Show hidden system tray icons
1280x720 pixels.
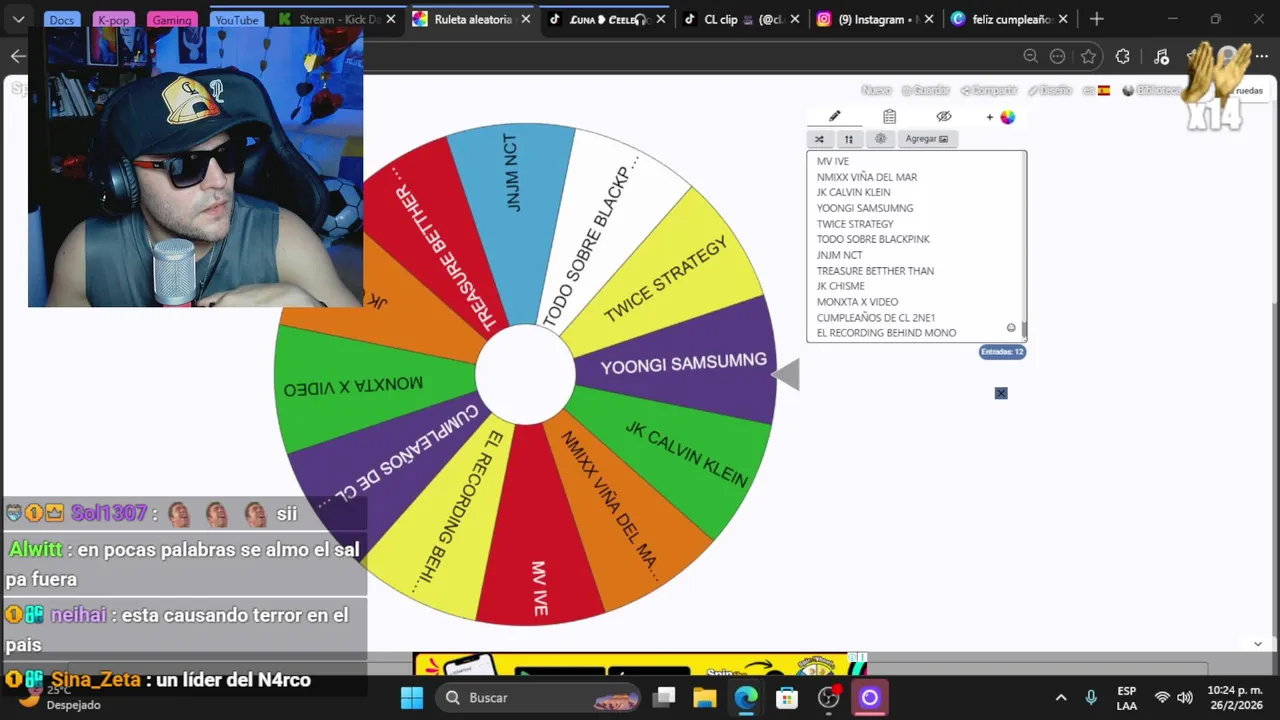(x=1061, y=697)
